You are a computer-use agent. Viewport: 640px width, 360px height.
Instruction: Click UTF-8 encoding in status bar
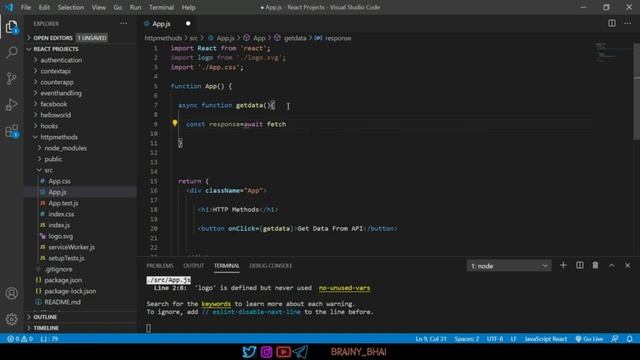point(495,339)
